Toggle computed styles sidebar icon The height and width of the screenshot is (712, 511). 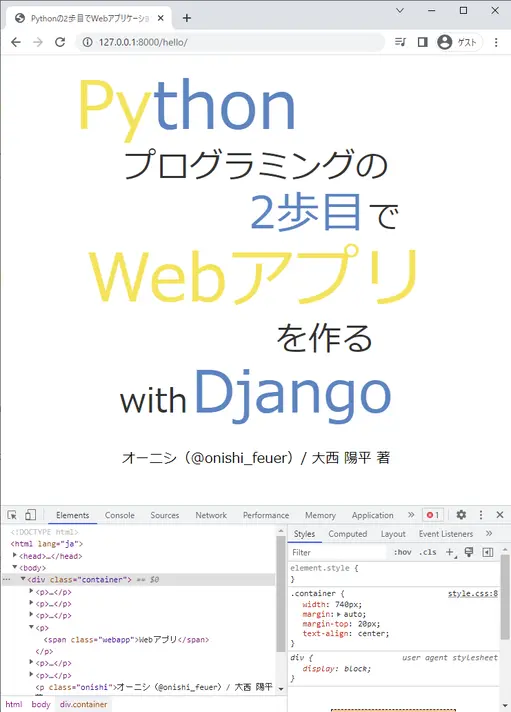[x=488, y=552]
